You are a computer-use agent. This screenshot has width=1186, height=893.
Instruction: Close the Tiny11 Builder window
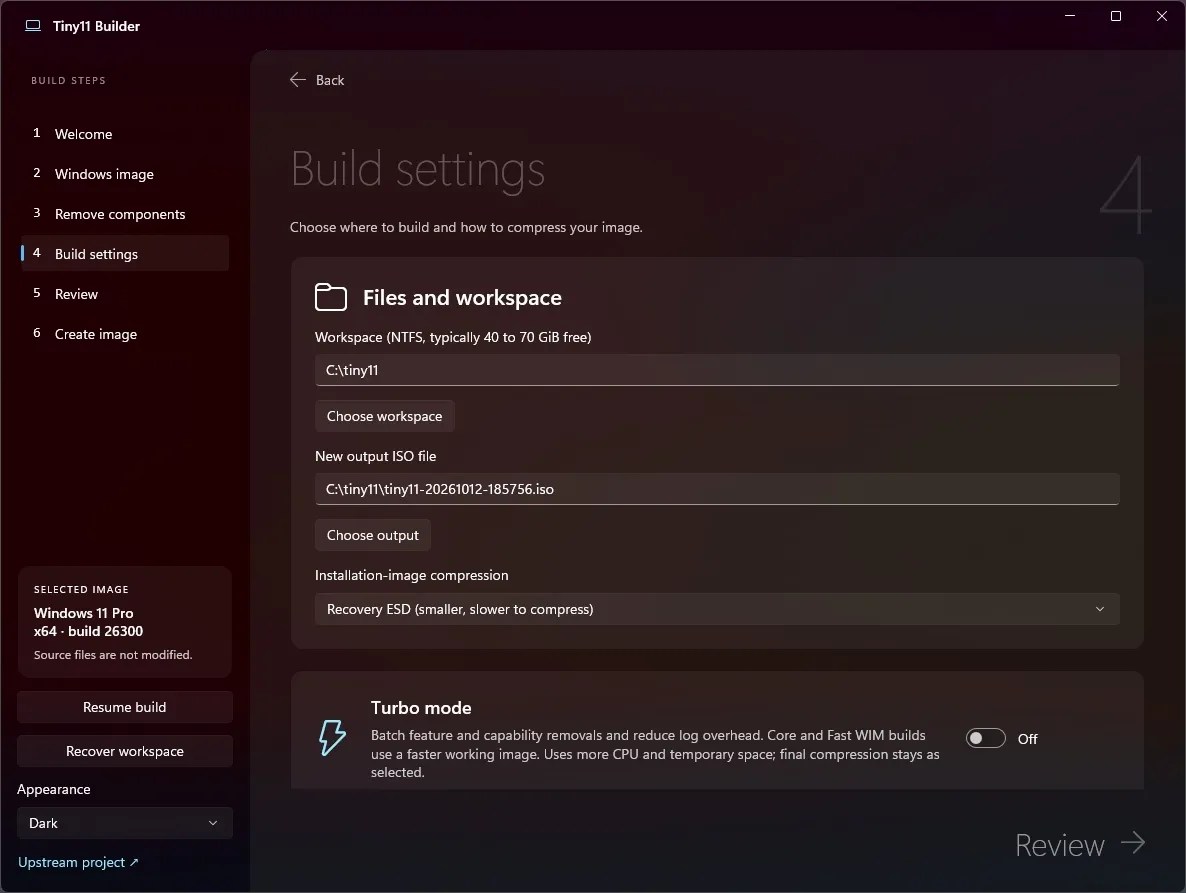(1162, 16)
